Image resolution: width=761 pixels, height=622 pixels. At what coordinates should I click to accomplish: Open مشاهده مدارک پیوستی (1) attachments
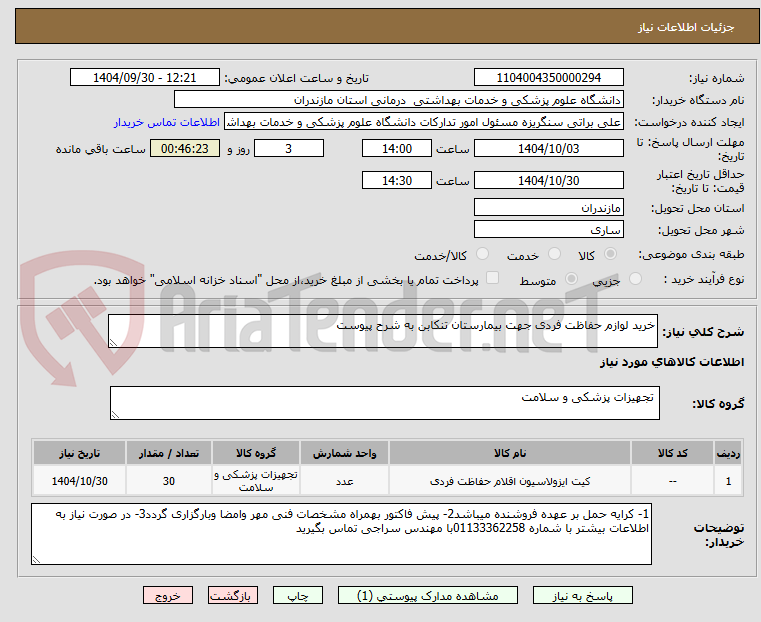pos(428,595)
